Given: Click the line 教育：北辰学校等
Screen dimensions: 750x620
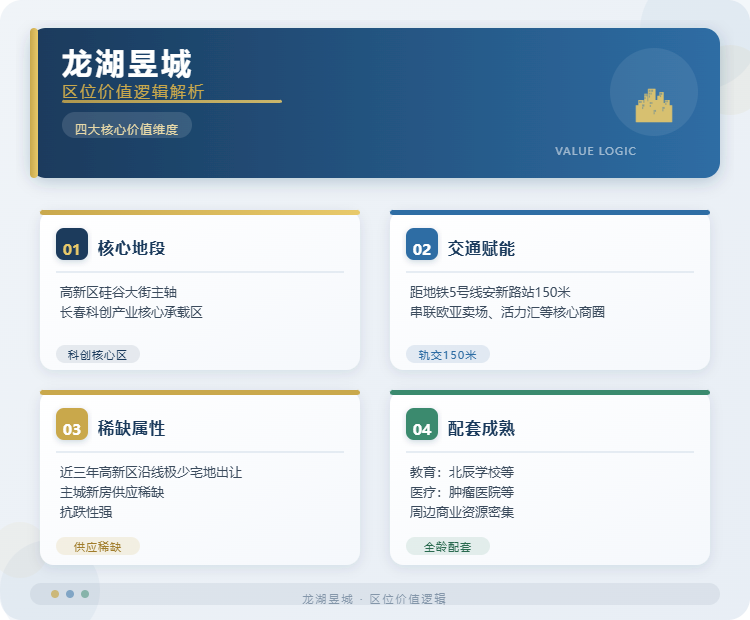Looking at the screenshot, I should (462, 472).
